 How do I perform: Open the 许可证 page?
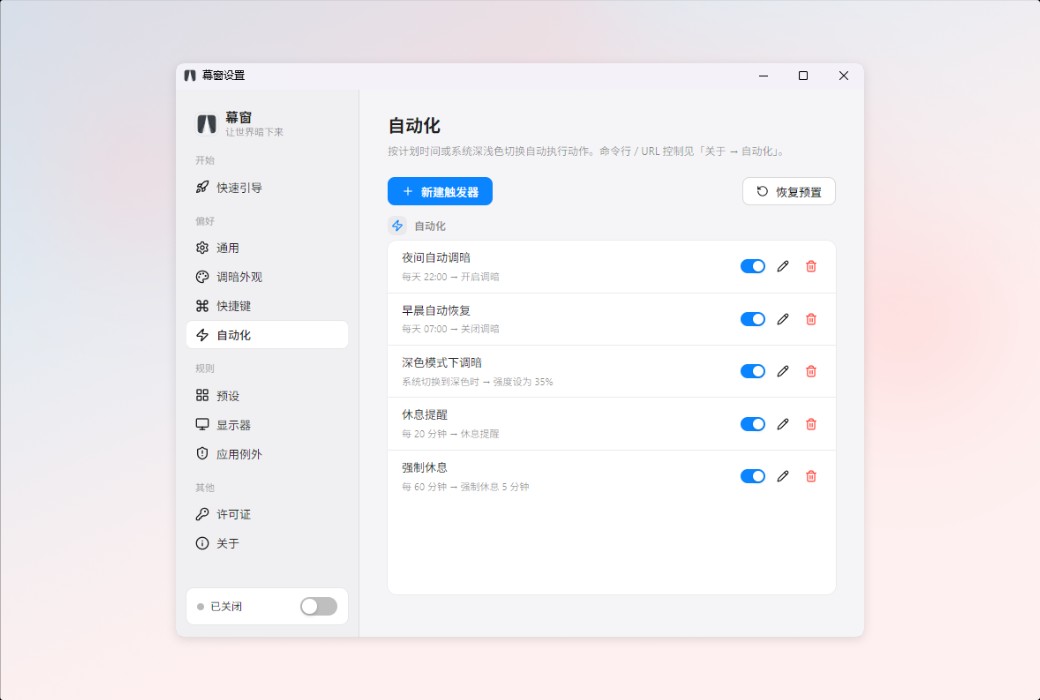[267, 514]
